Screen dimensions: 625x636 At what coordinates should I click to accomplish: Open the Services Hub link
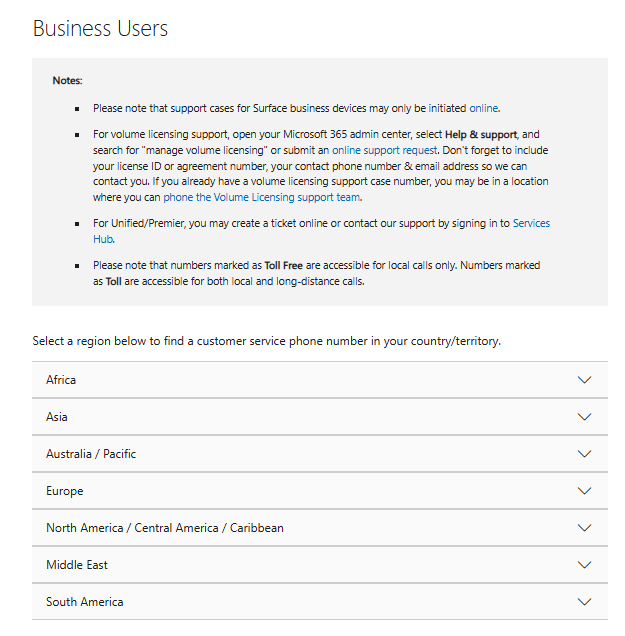click(x=530, y=223)
